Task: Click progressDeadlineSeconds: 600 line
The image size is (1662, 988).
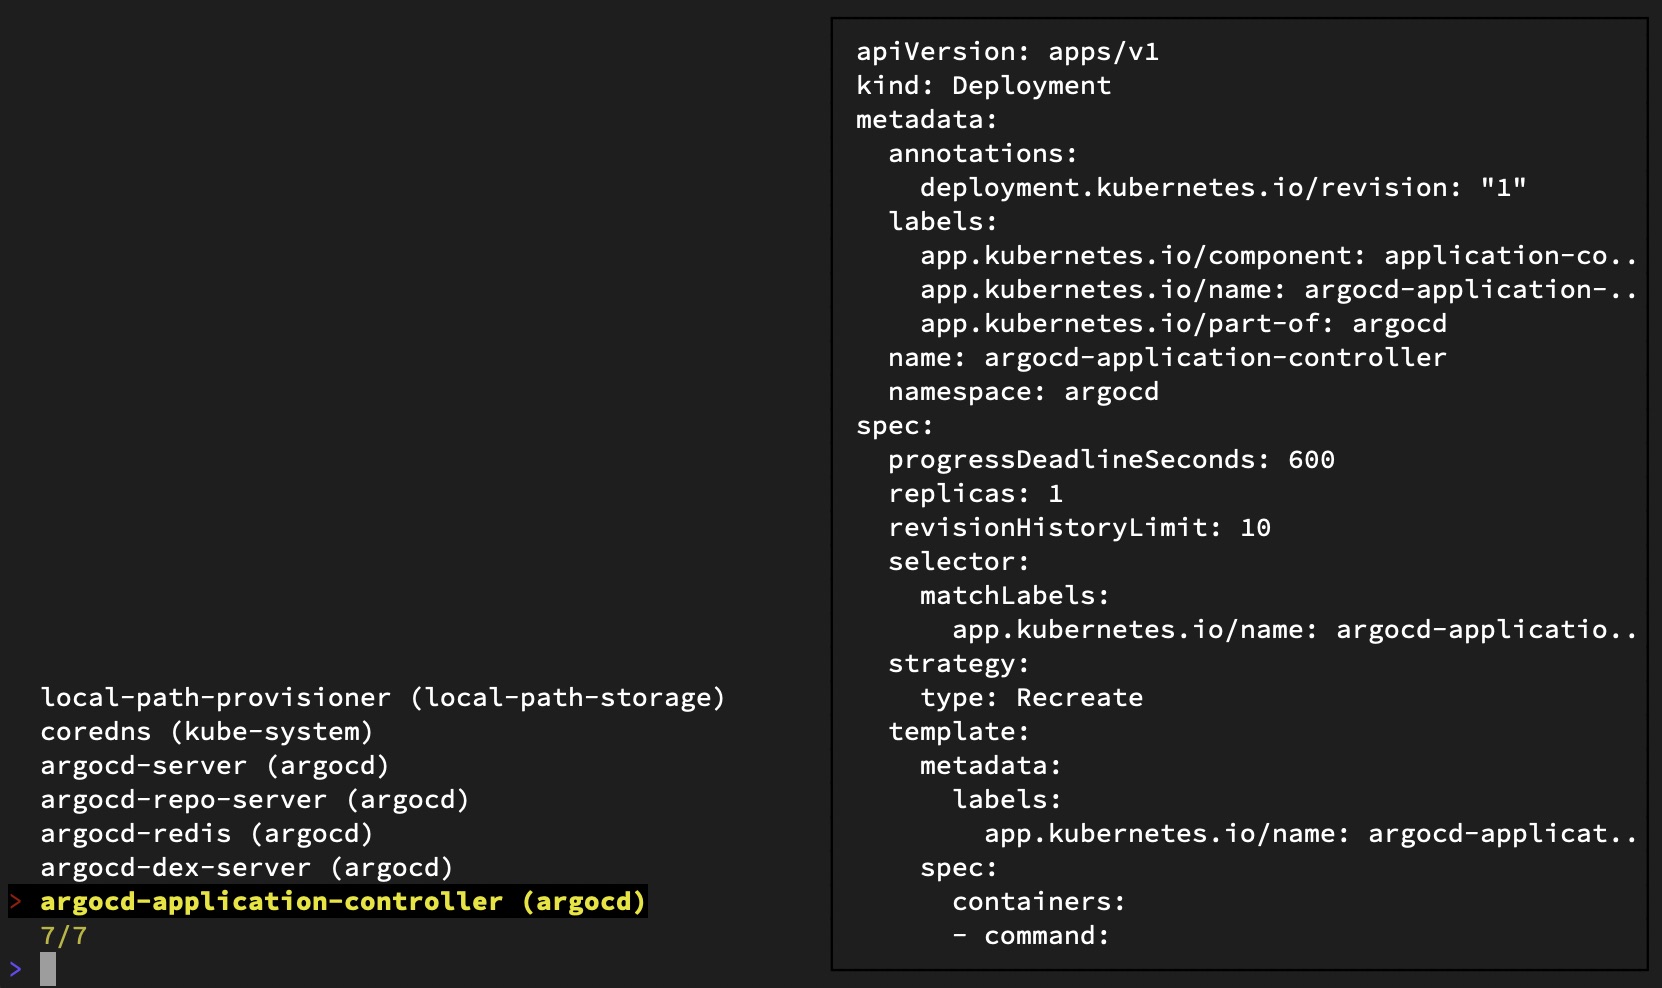Action: tap(1111, 459)
